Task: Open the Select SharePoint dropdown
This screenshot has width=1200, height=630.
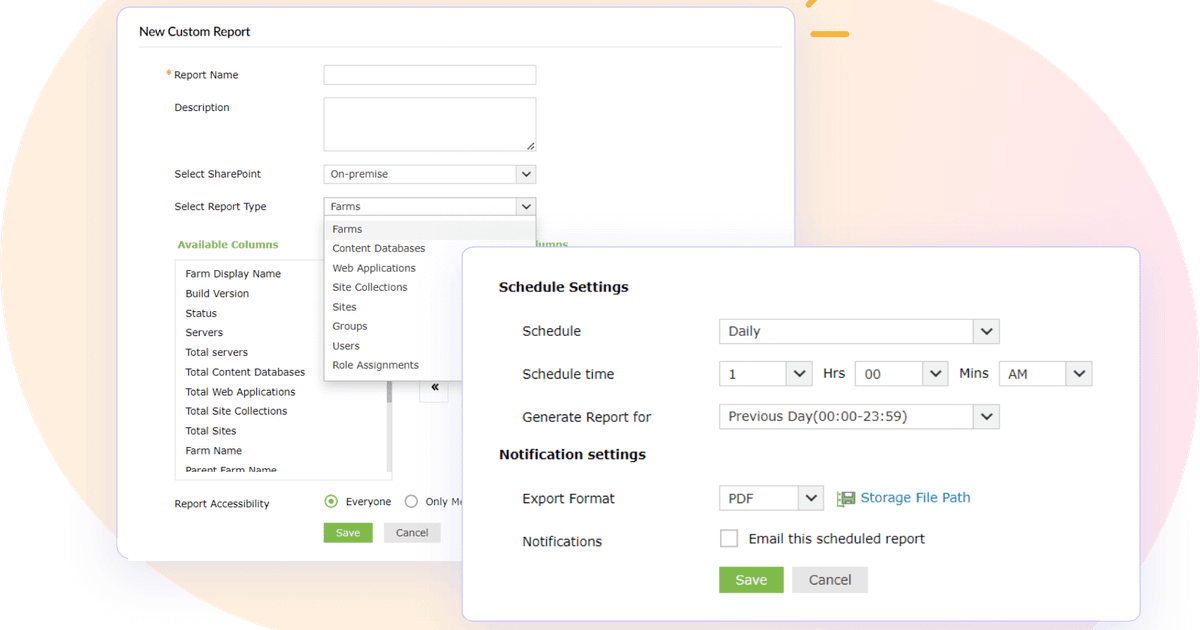Action: pos(430,174)
